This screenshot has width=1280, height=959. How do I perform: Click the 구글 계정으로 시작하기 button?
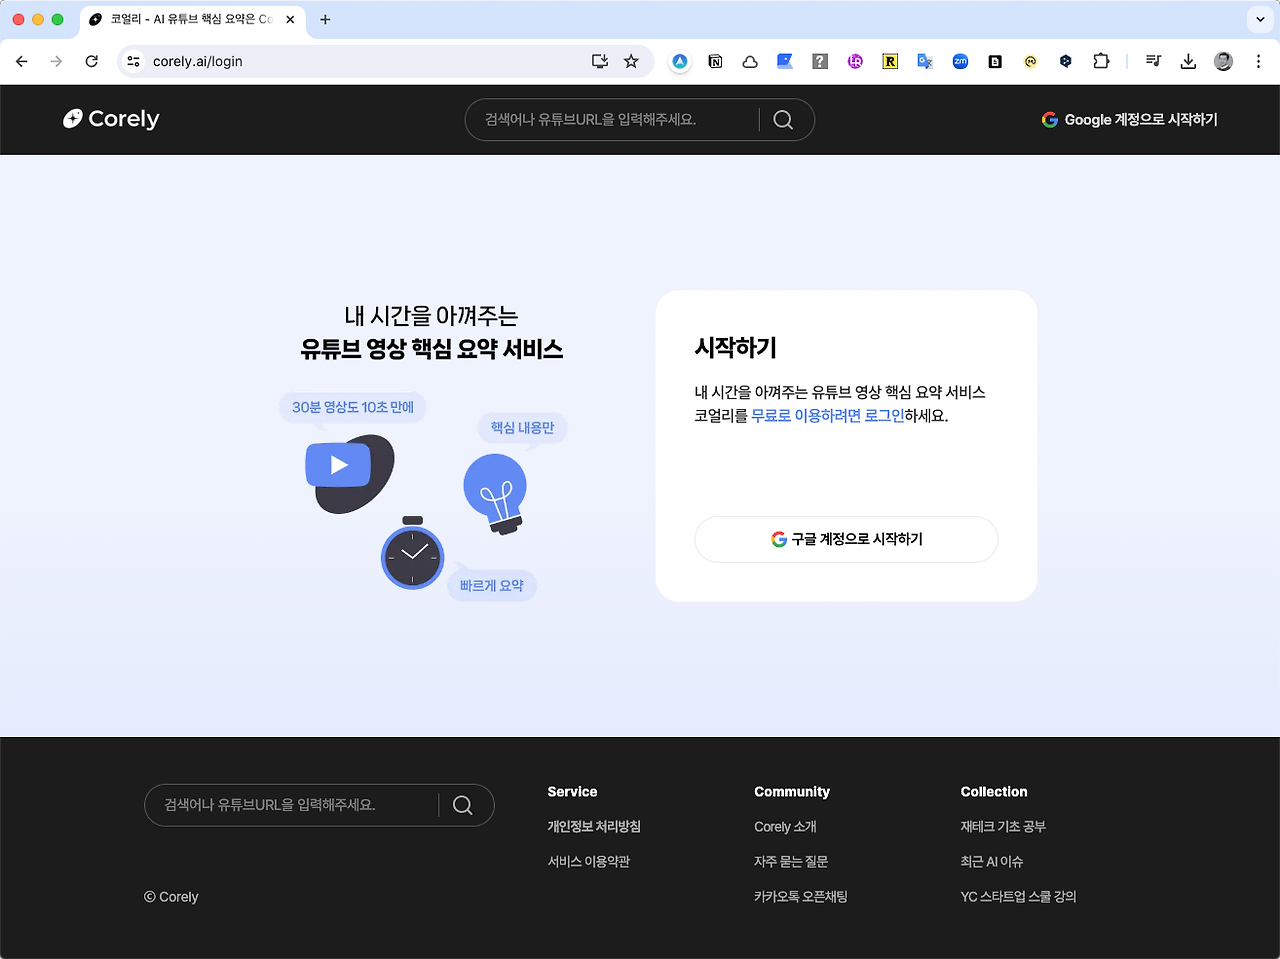pos(845,539)
